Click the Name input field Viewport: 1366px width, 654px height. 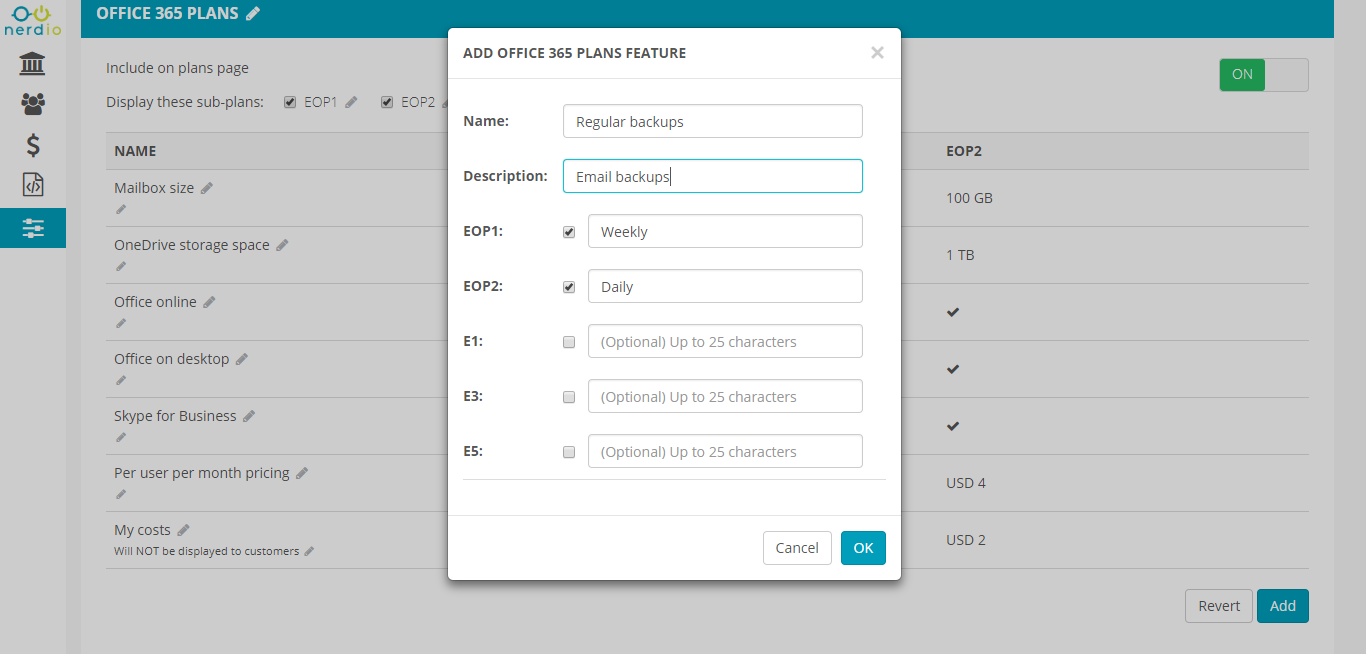[x=713, y=121]
